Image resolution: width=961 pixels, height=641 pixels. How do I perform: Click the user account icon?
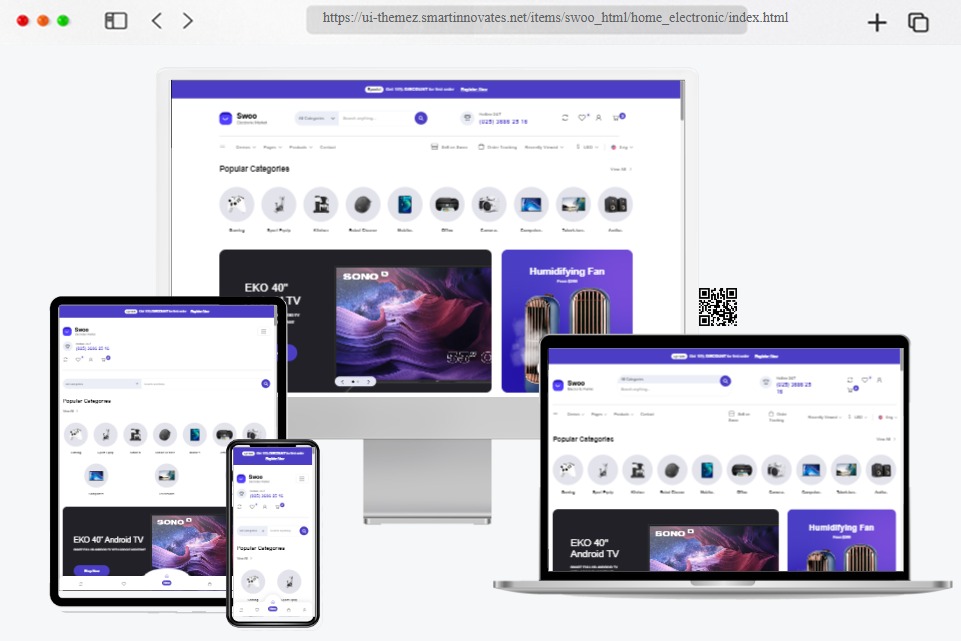coord(598,118)
